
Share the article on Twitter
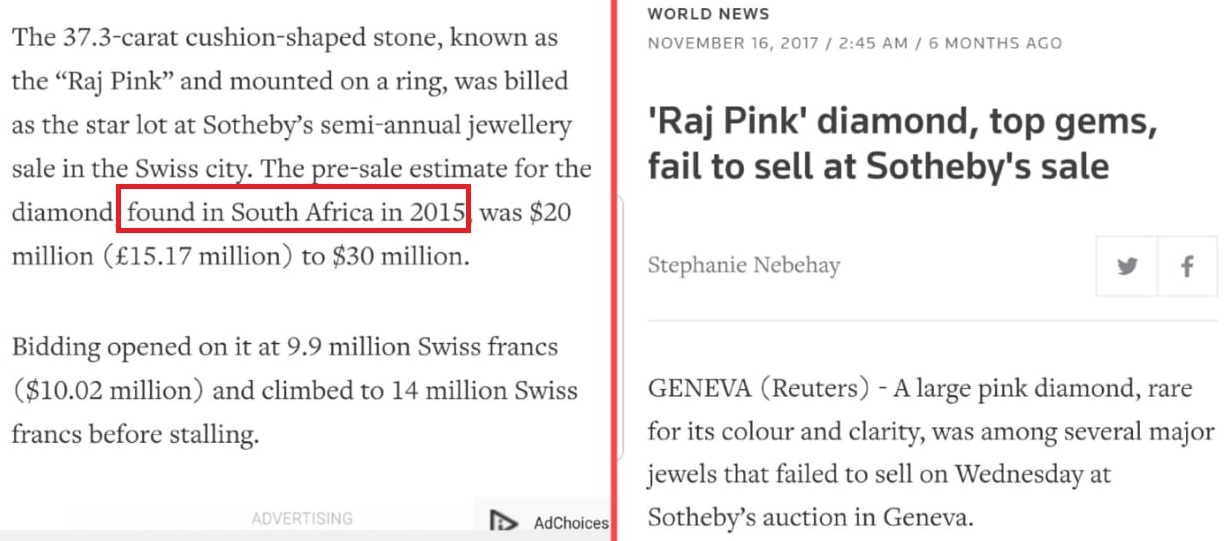(1128, 266)
